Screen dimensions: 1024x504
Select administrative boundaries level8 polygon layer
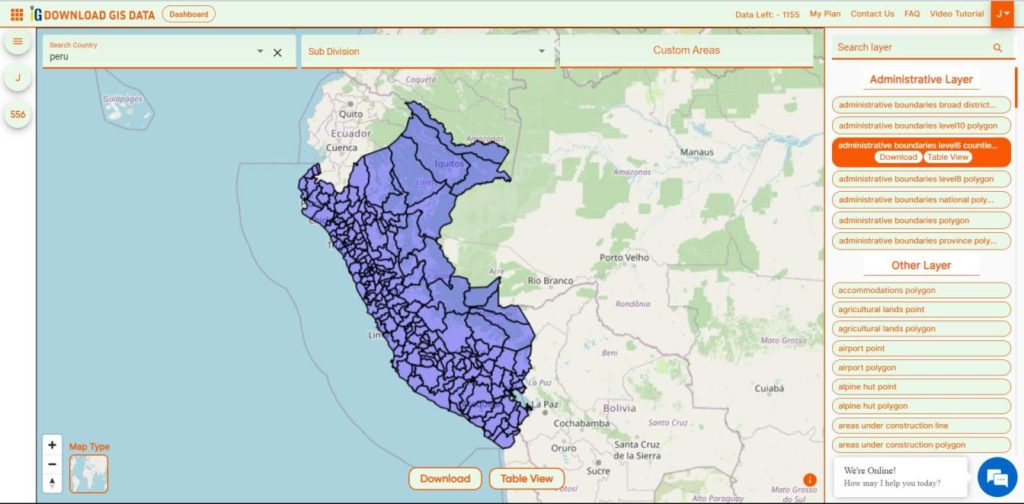pos(921,179)
